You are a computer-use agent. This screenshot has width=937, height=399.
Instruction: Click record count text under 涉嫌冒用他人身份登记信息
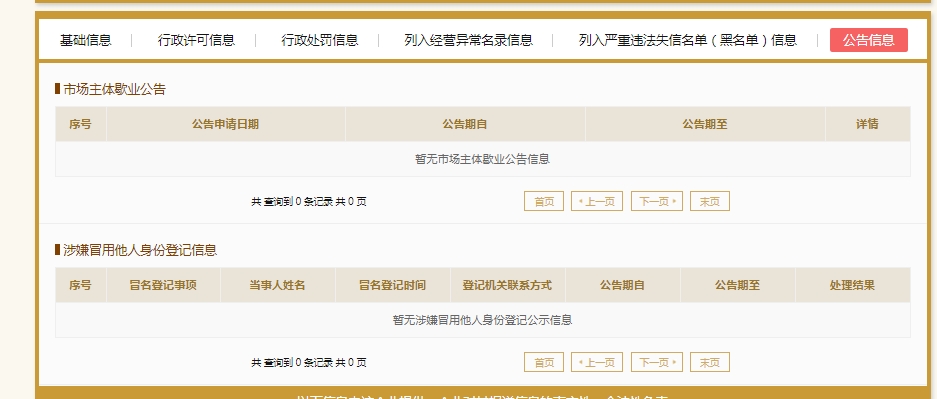309,363
